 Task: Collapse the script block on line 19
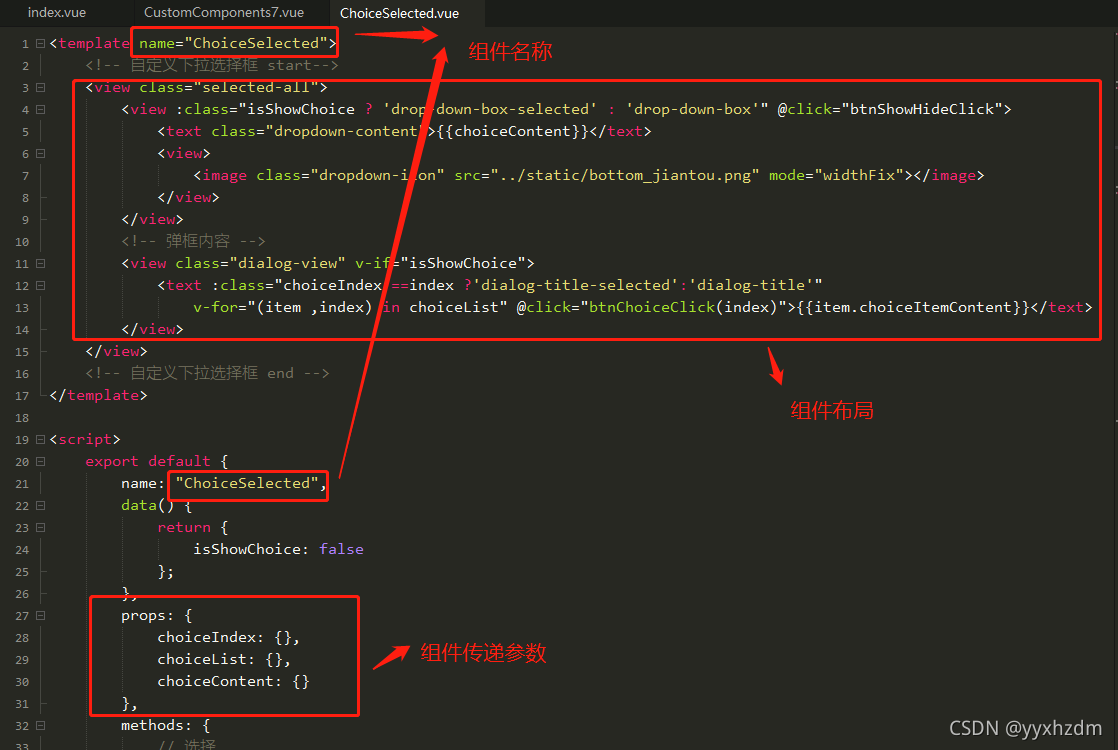(x=41, y=440)
